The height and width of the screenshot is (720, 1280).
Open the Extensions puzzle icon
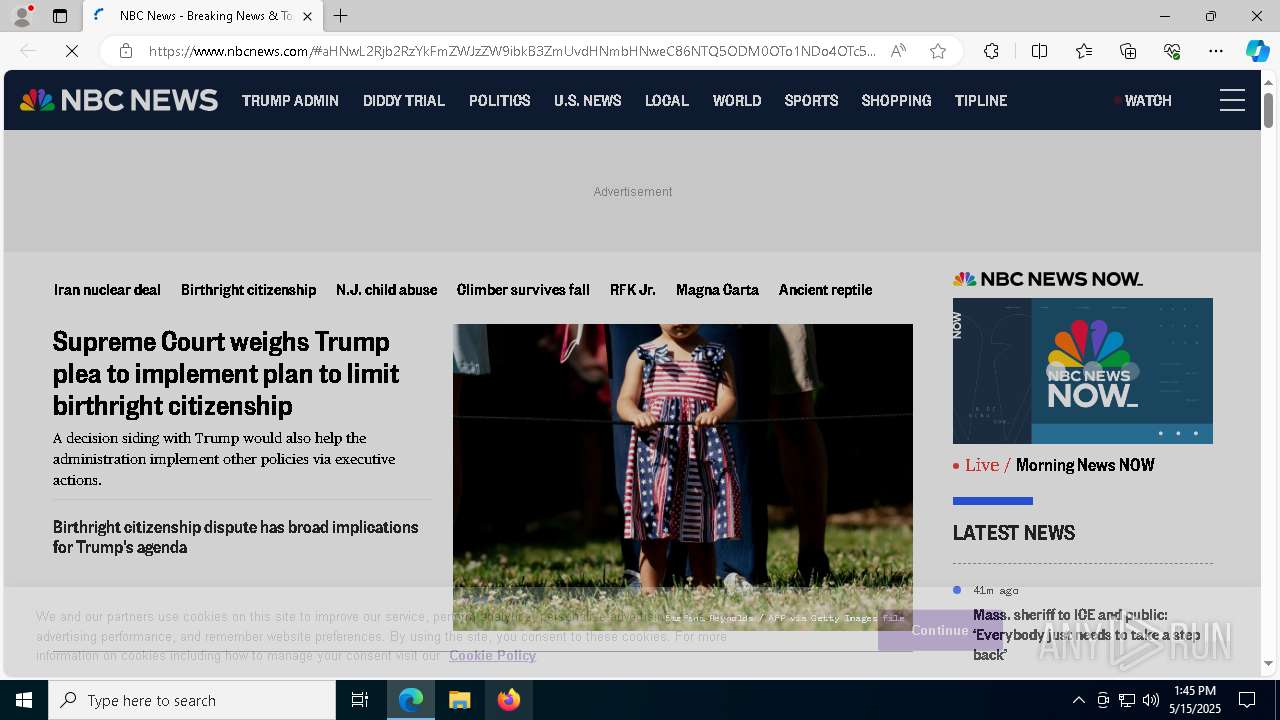click(x=991, y=51)
